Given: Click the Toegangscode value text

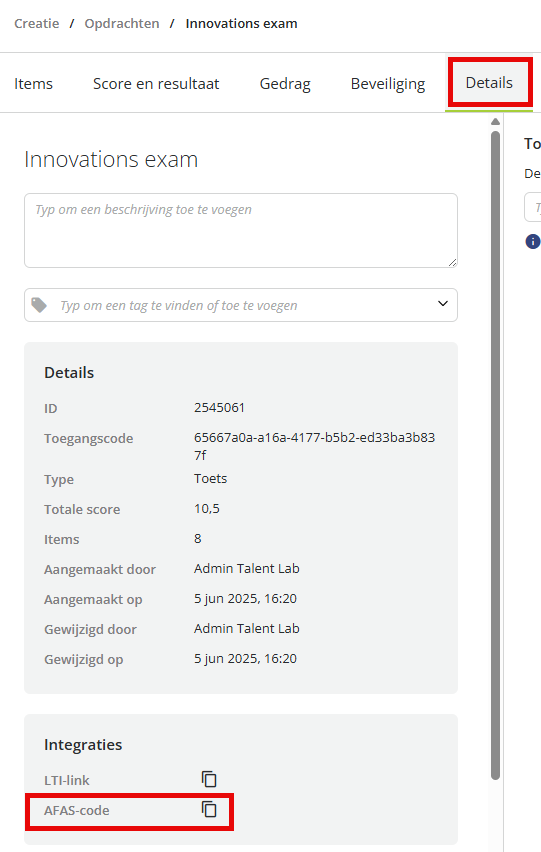Looking at the screenshot, I should click(314, 446).
